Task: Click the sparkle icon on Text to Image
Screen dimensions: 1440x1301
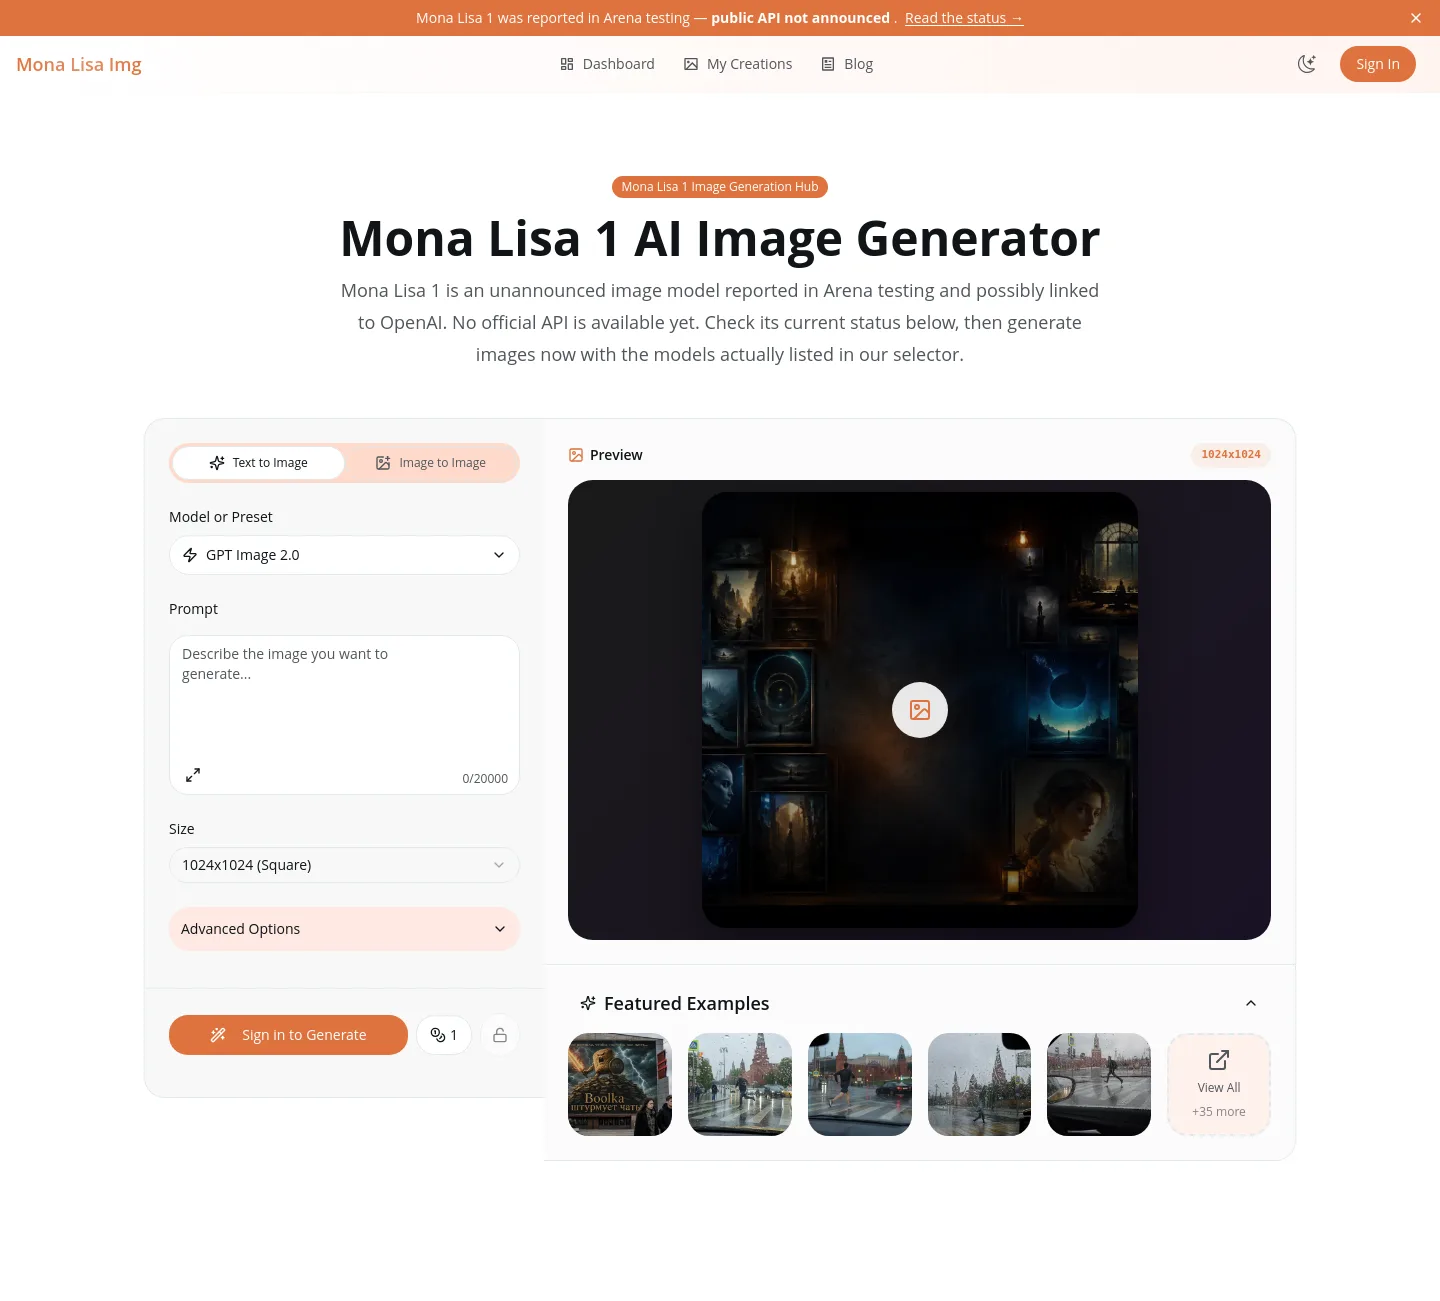Action: pyautogui.click(x=217, y=463)
